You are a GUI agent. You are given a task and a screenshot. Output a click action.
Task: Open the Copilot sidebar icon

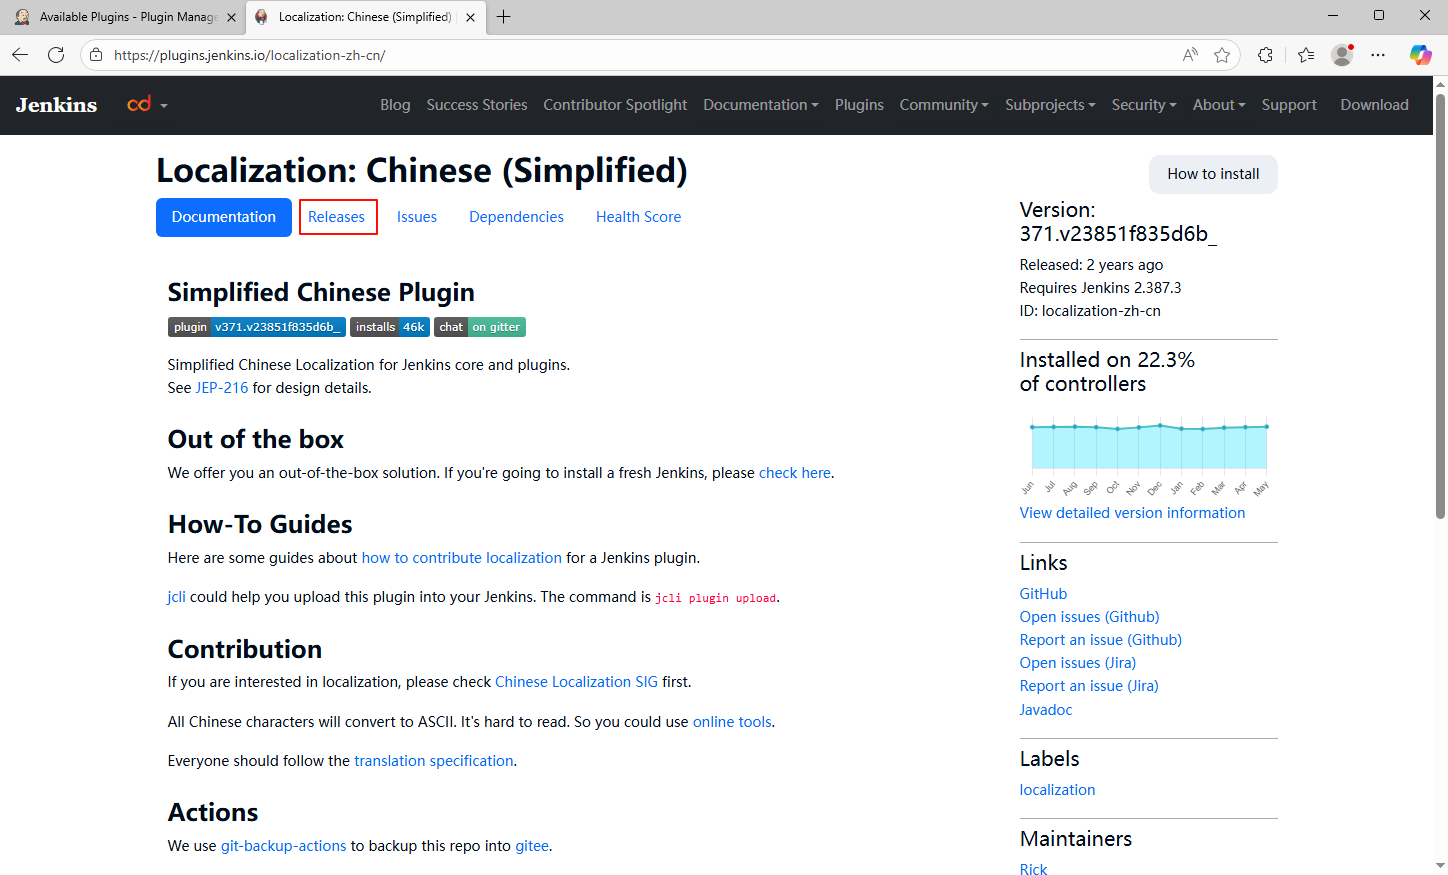pyautogui.click(x=1420, y=55)
